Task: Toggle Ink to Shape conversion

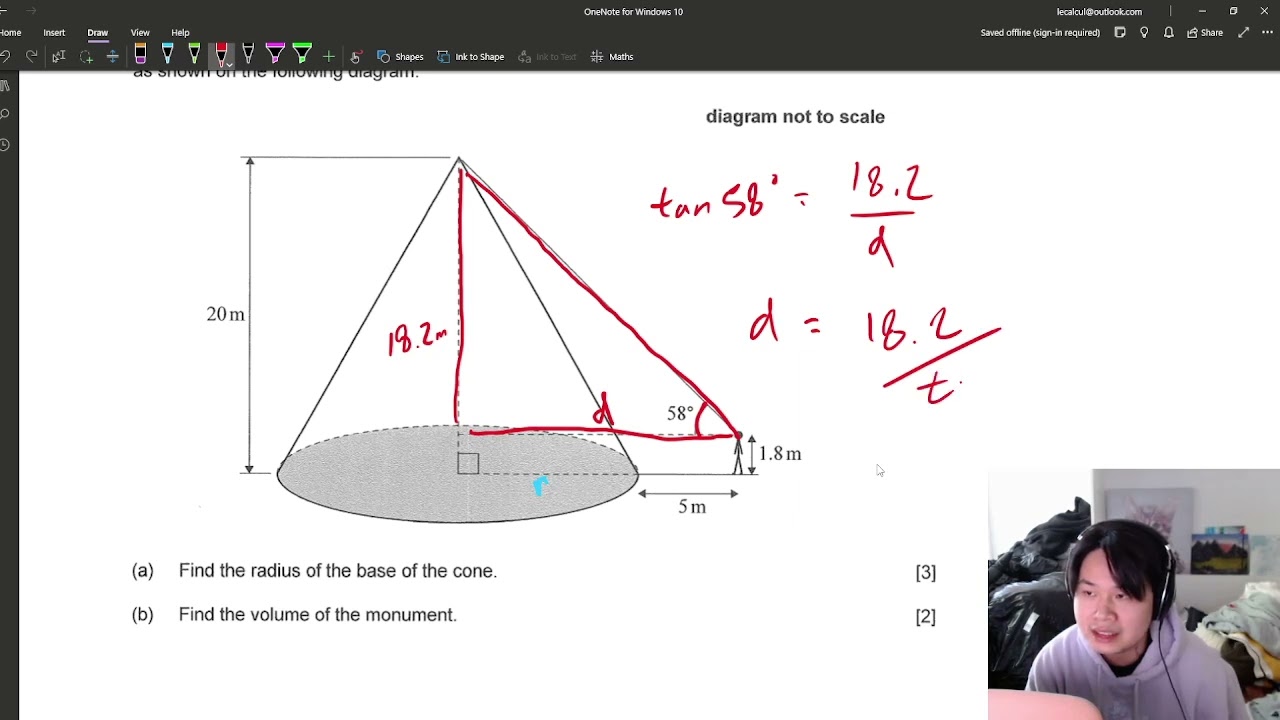Action: (470, 57)
